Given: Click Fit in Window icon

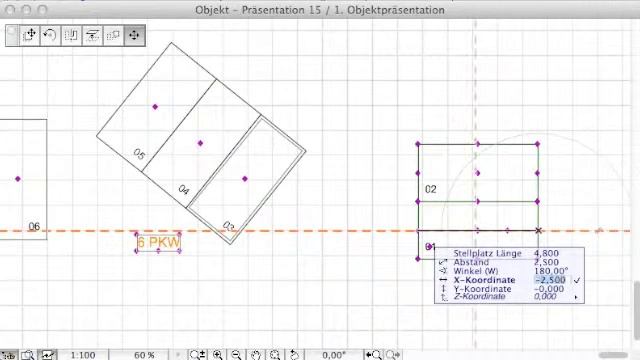Looking at the screenshot, I should [275, 355].
